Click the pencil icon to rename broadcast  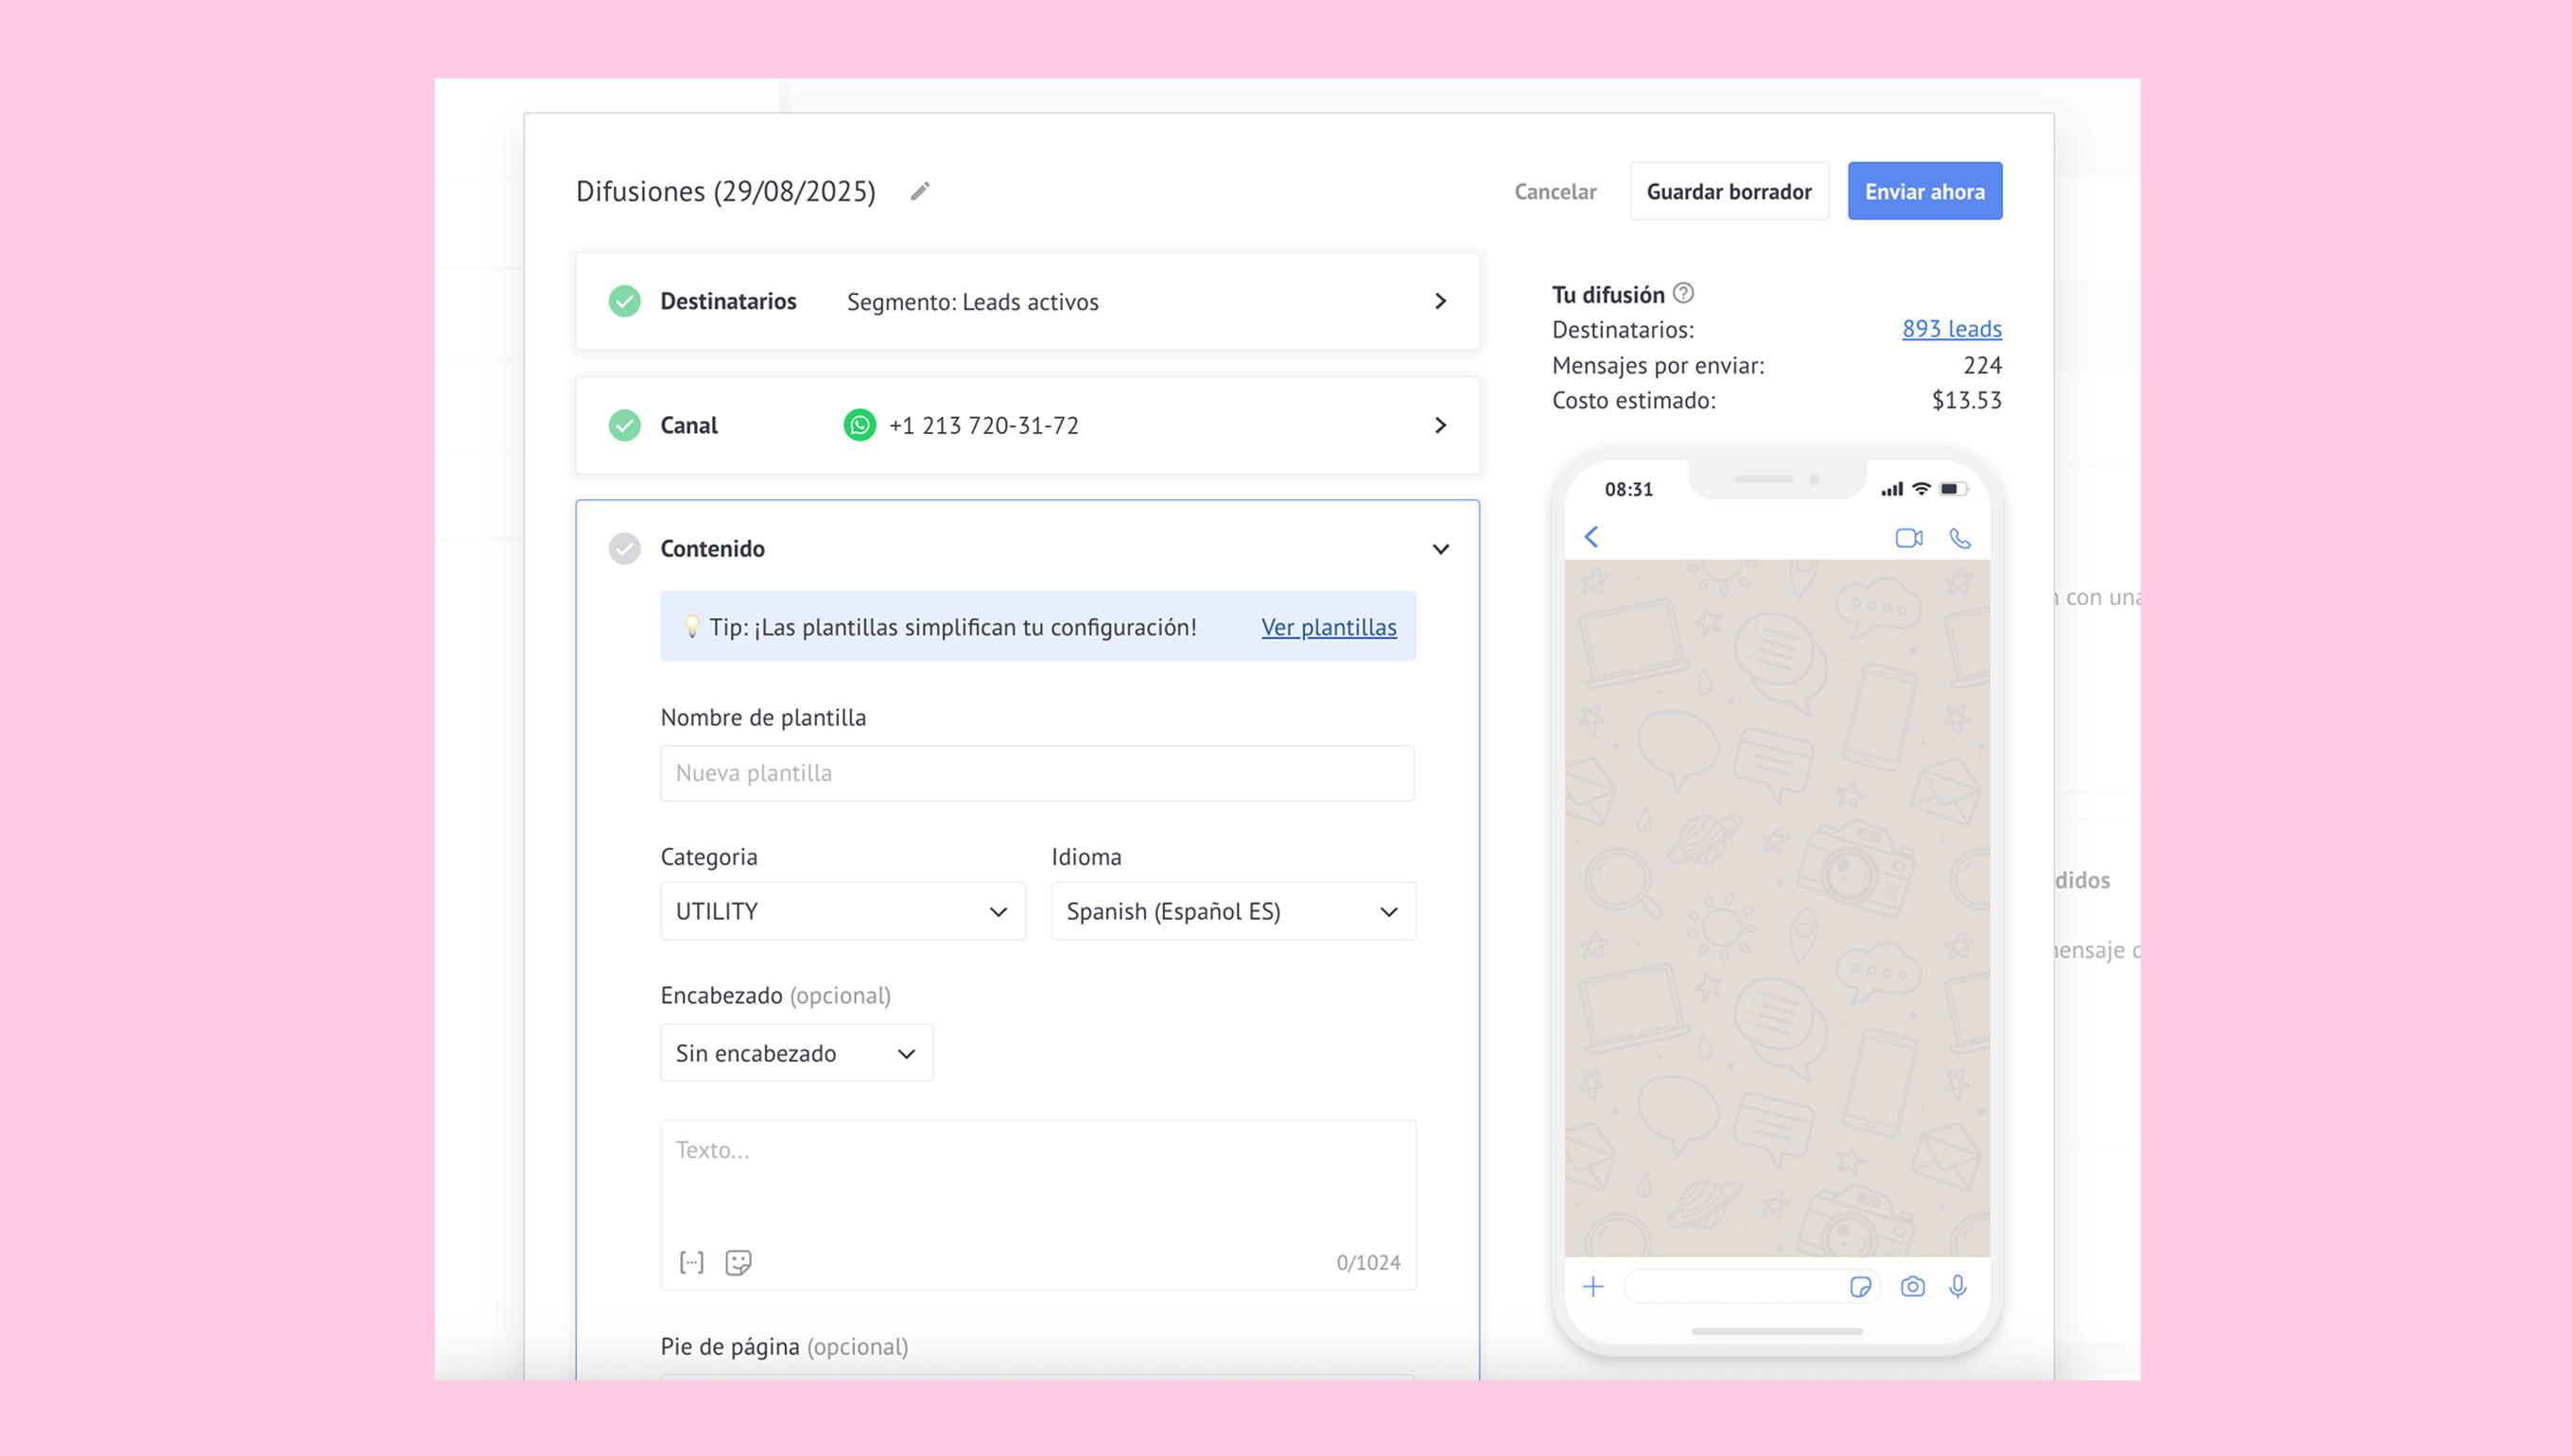pos(920,191)
